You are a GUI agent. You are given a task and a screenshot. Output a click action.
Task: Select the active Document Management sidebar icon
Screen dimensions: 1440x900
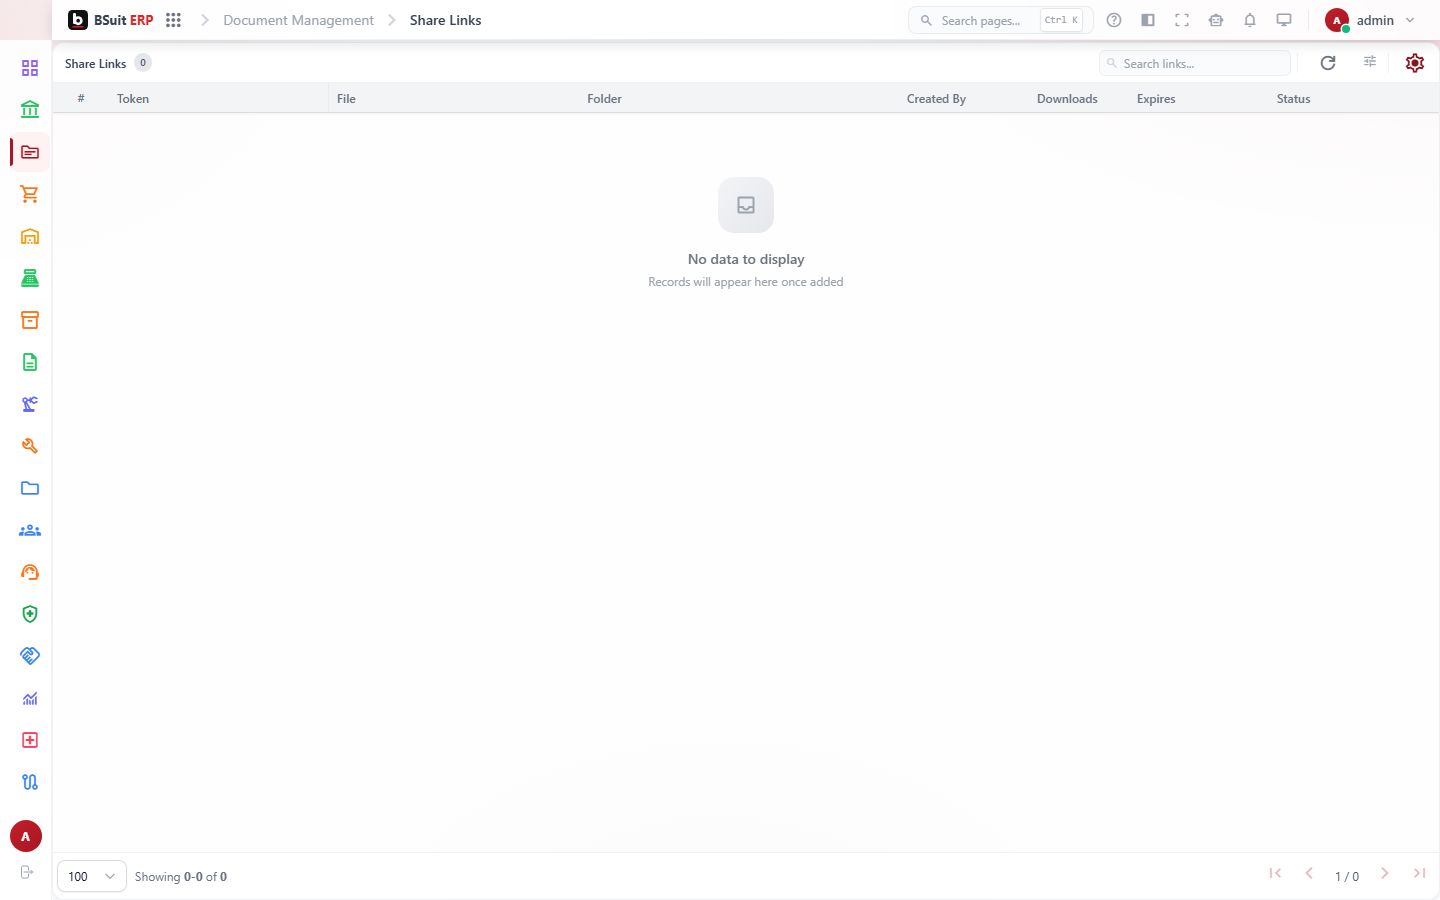tap(30, 152)
